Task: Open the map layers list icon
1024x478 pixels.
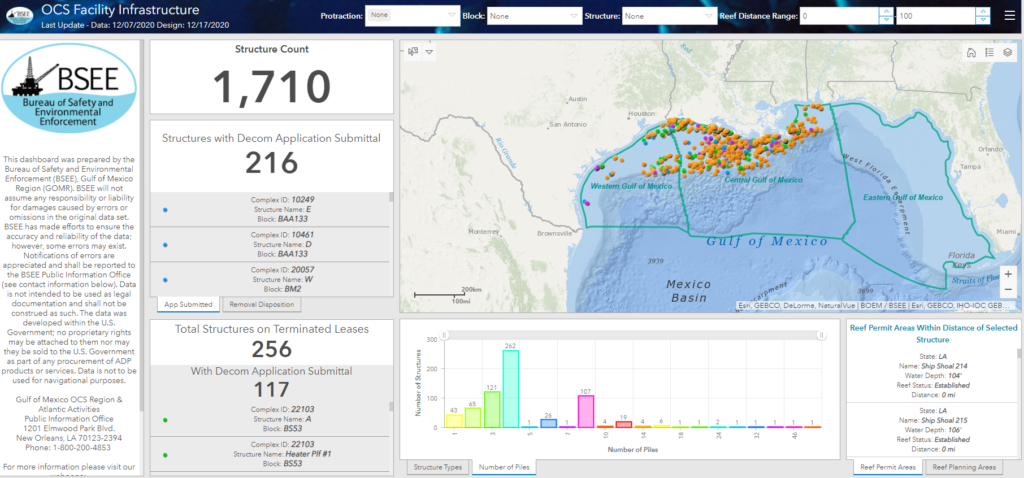Action: click(x=1007, y=53)
